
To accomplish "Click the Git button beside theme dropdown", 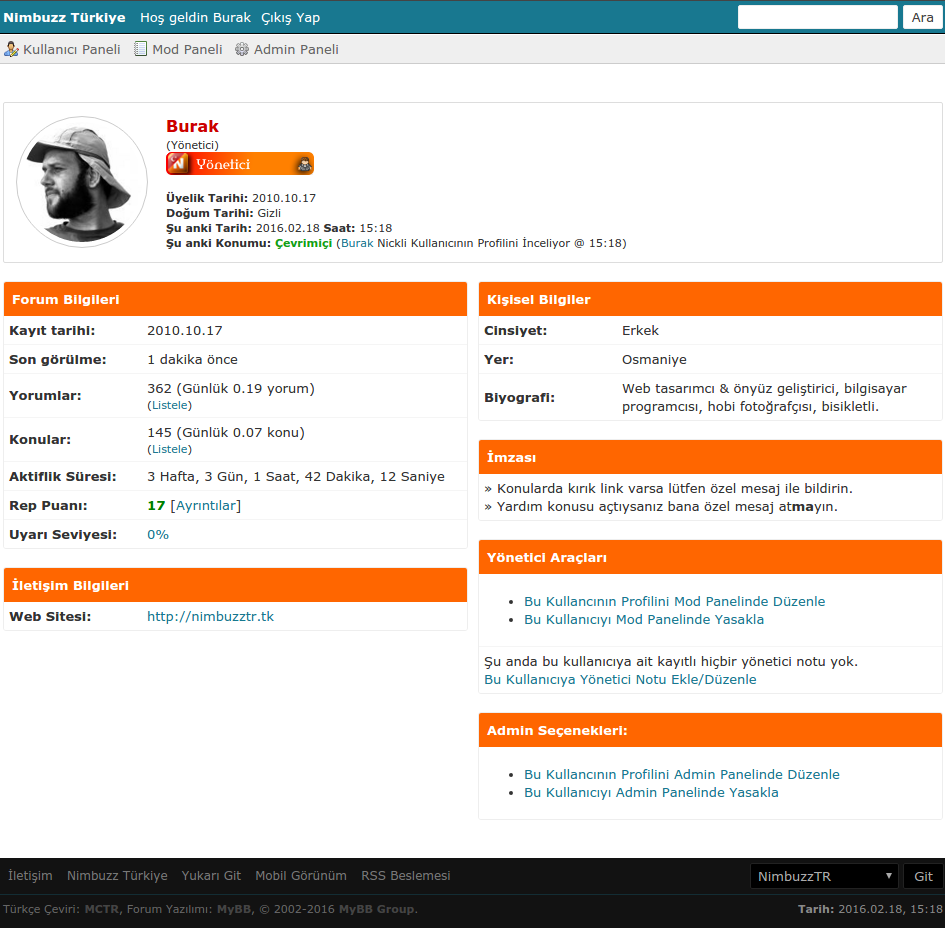I will point(923,876).
